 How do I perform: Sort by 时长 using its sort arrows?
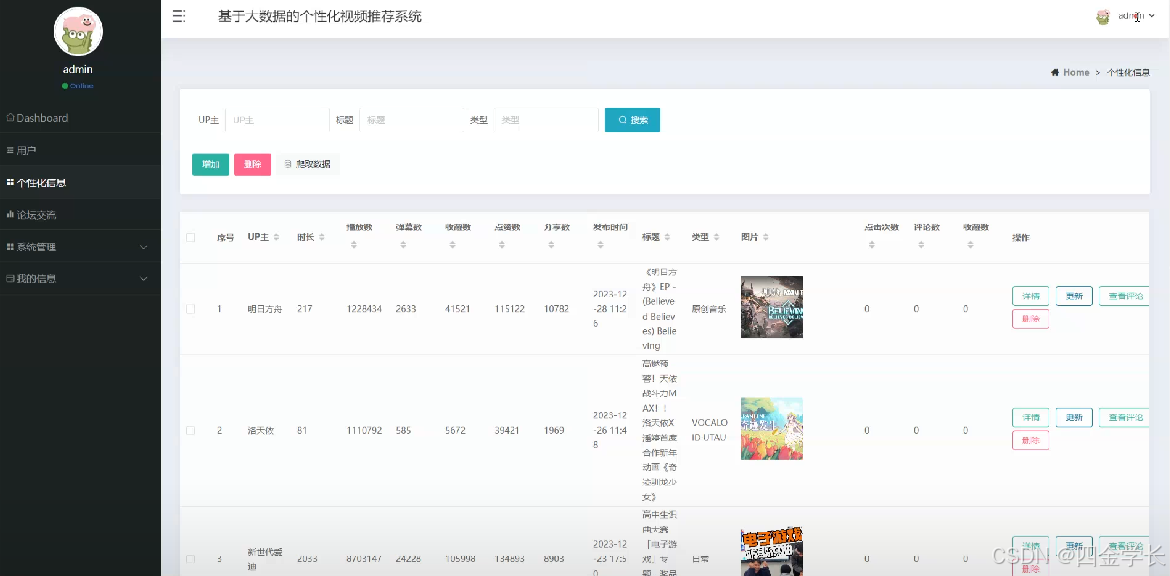pyautogui.click(x=322, y=237)
